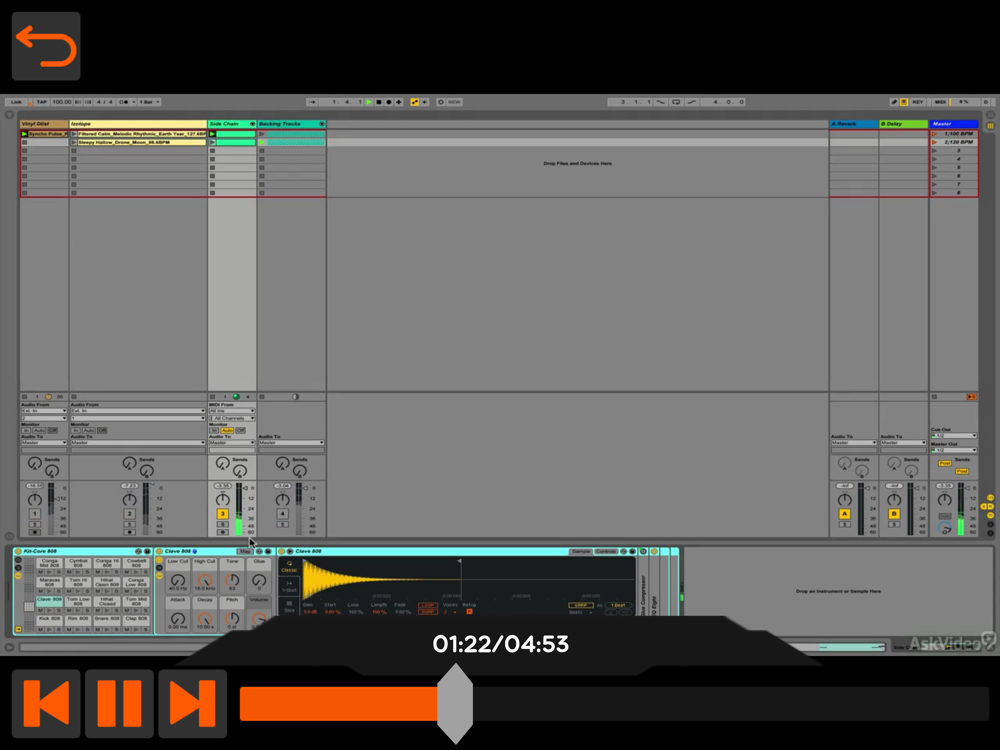1000x750 pixels.
Task: Click the Map button on Clave 808
Action: click(x=245, y=551)
